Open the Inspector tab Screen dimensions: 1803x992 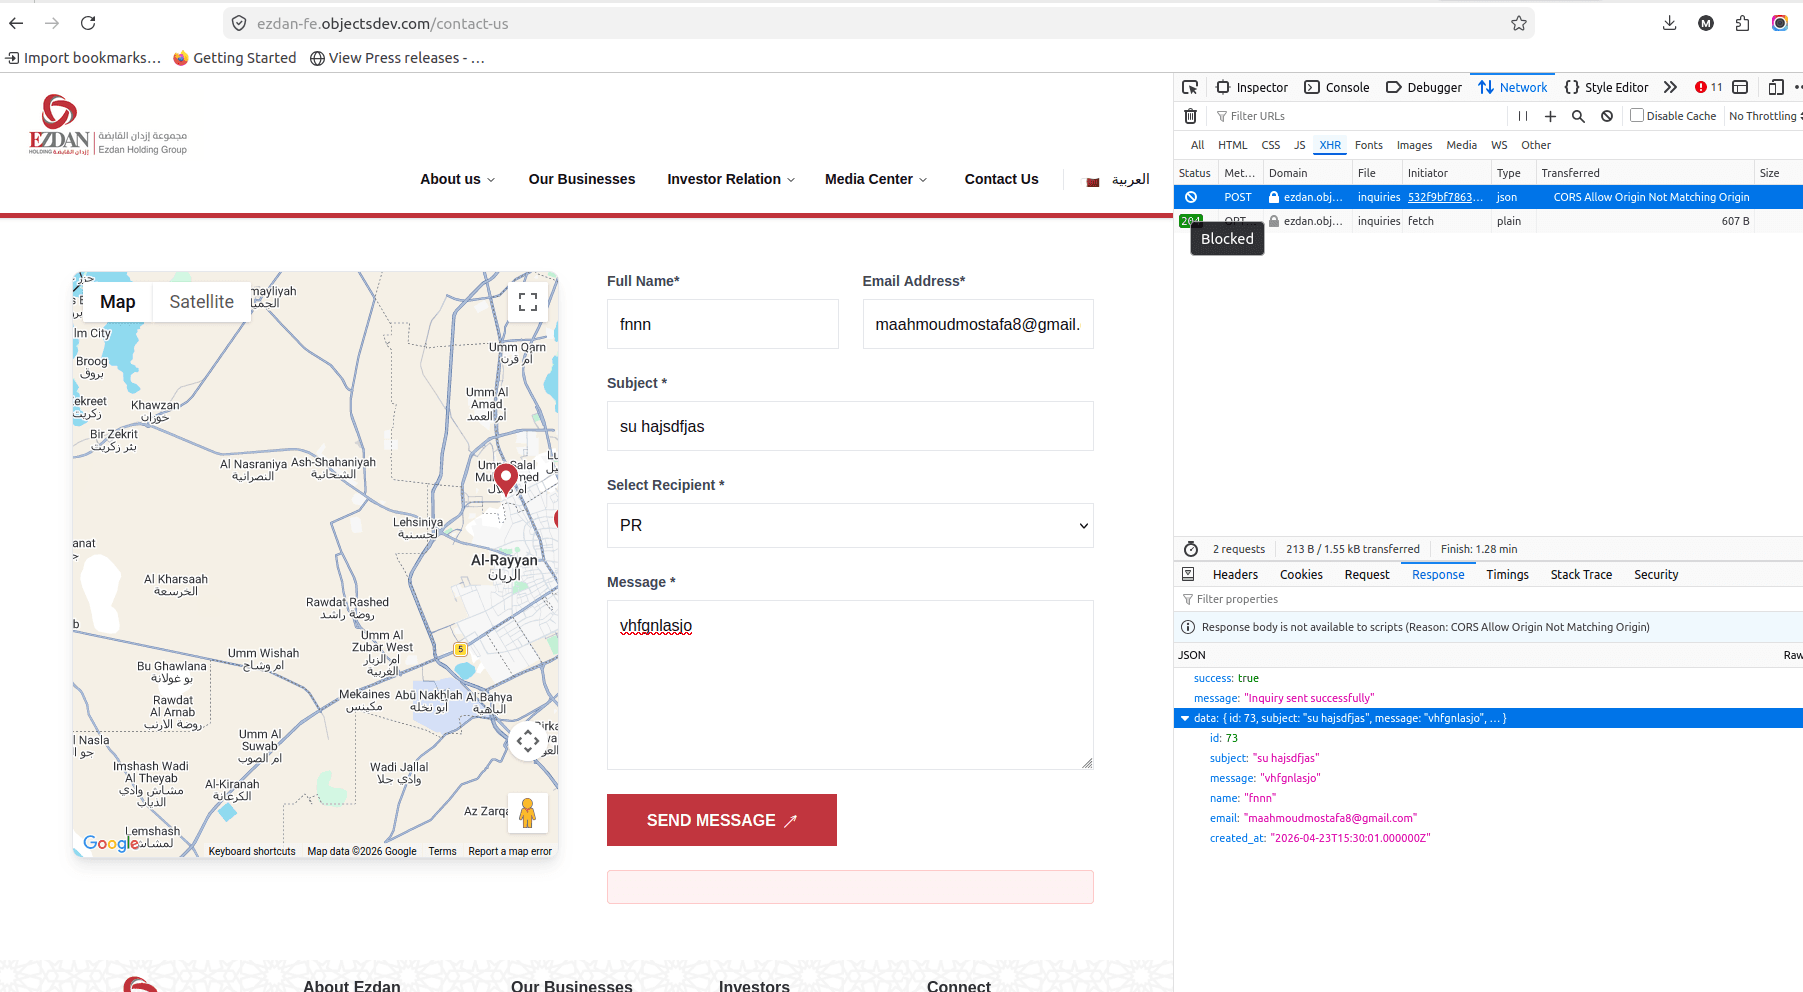click(x=1251, y=87)
